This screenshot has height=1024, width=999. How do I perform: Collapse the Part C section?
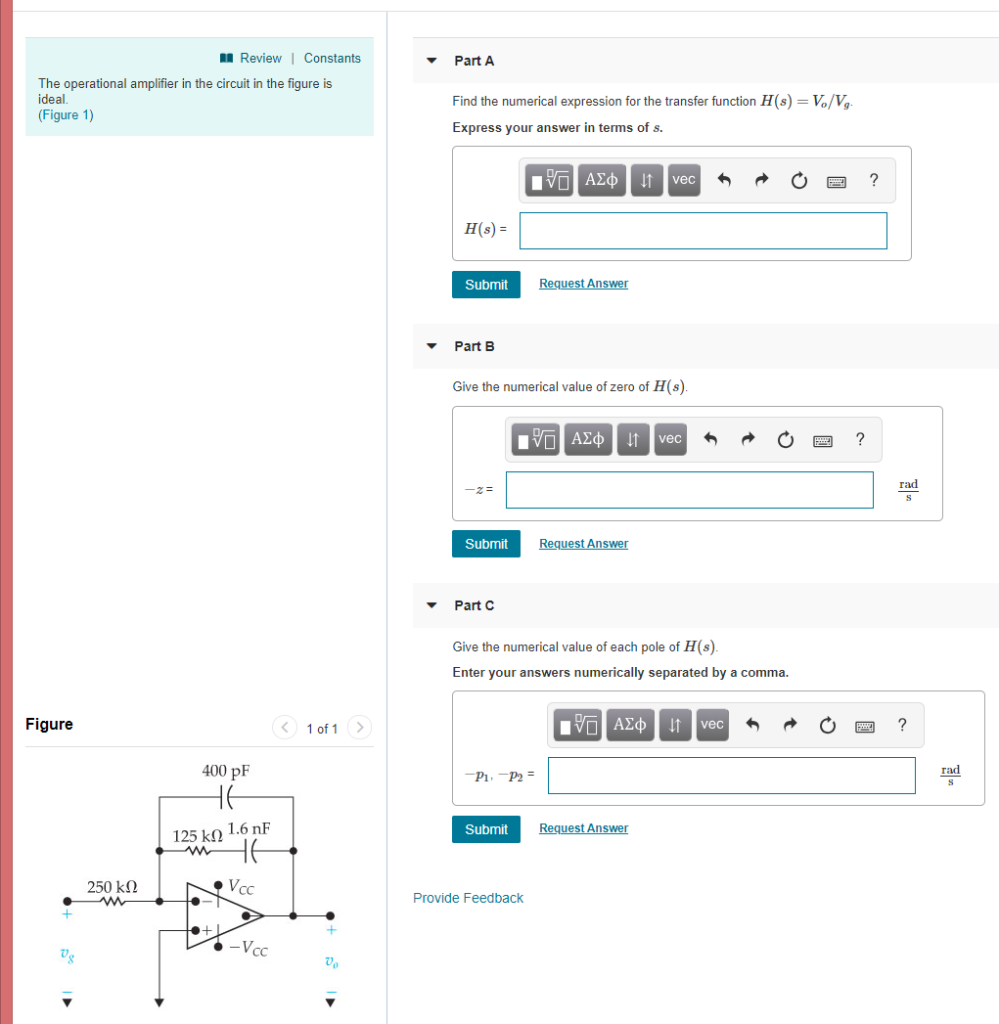(x=430, y=605)
